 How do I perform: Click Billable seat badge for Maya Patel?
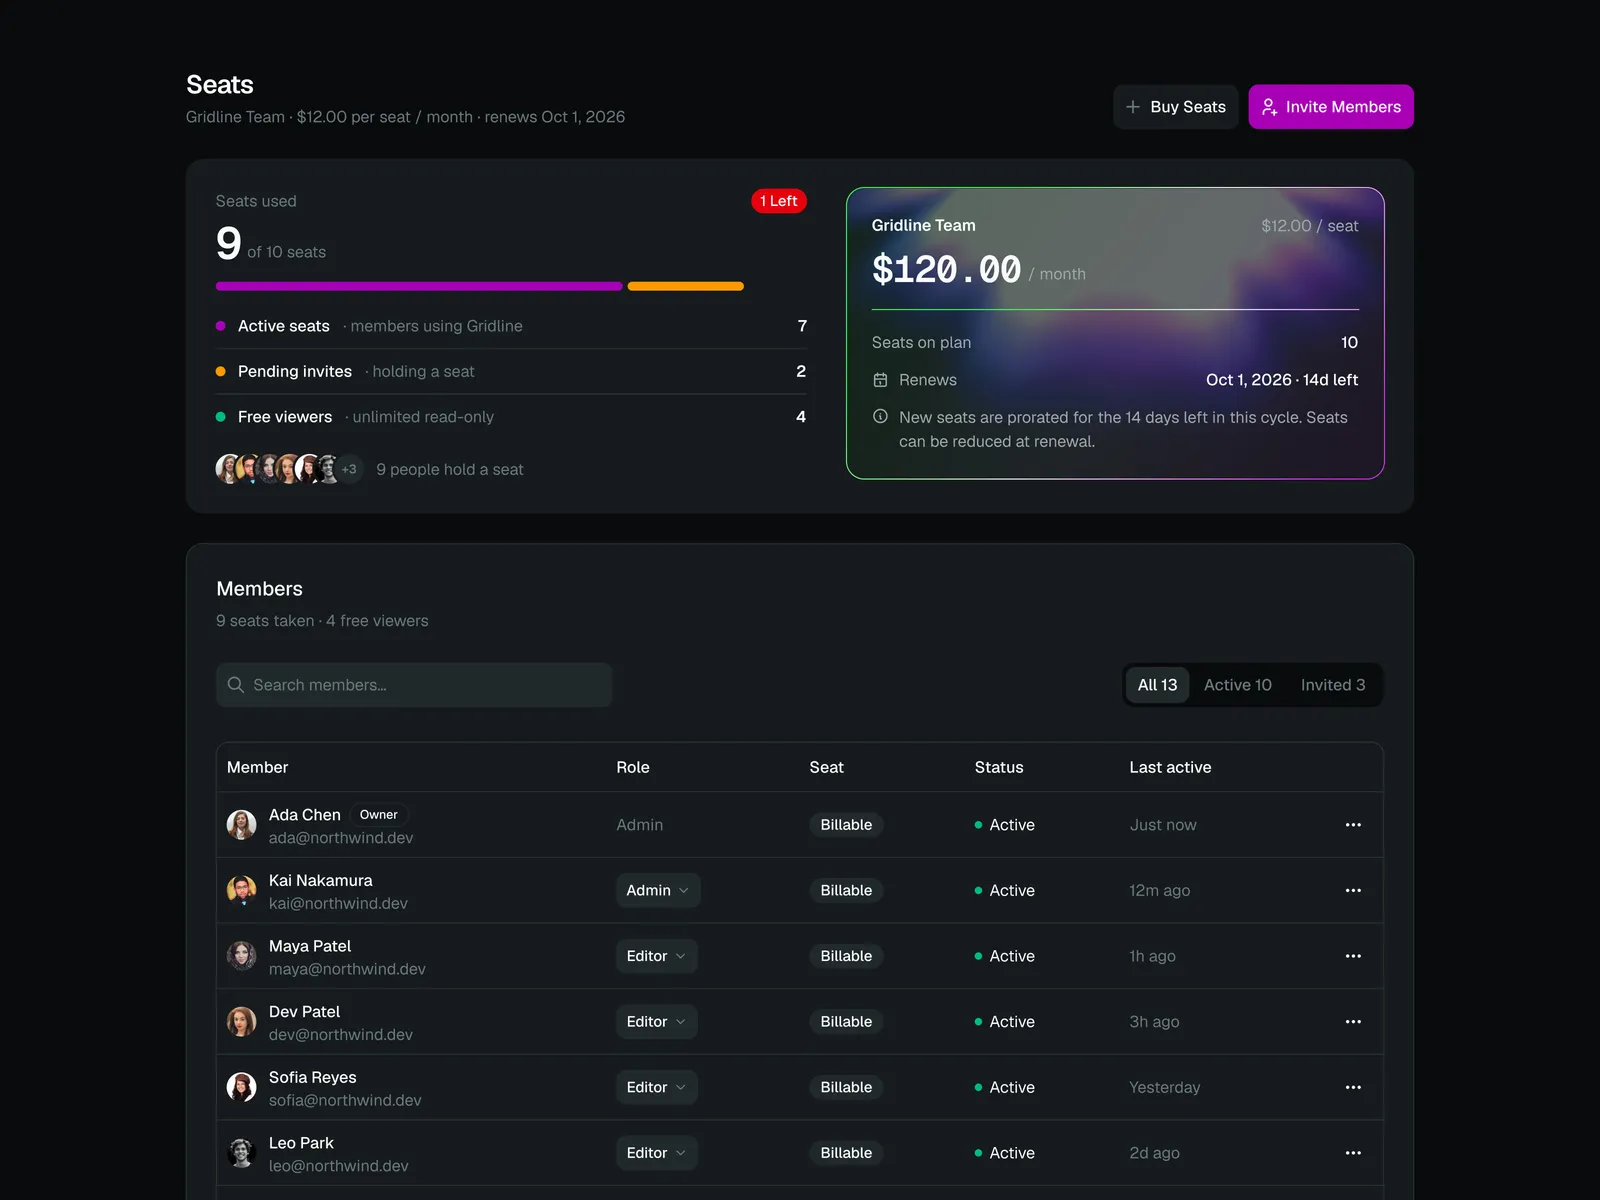pyautogui.click(x=846, y=956)
